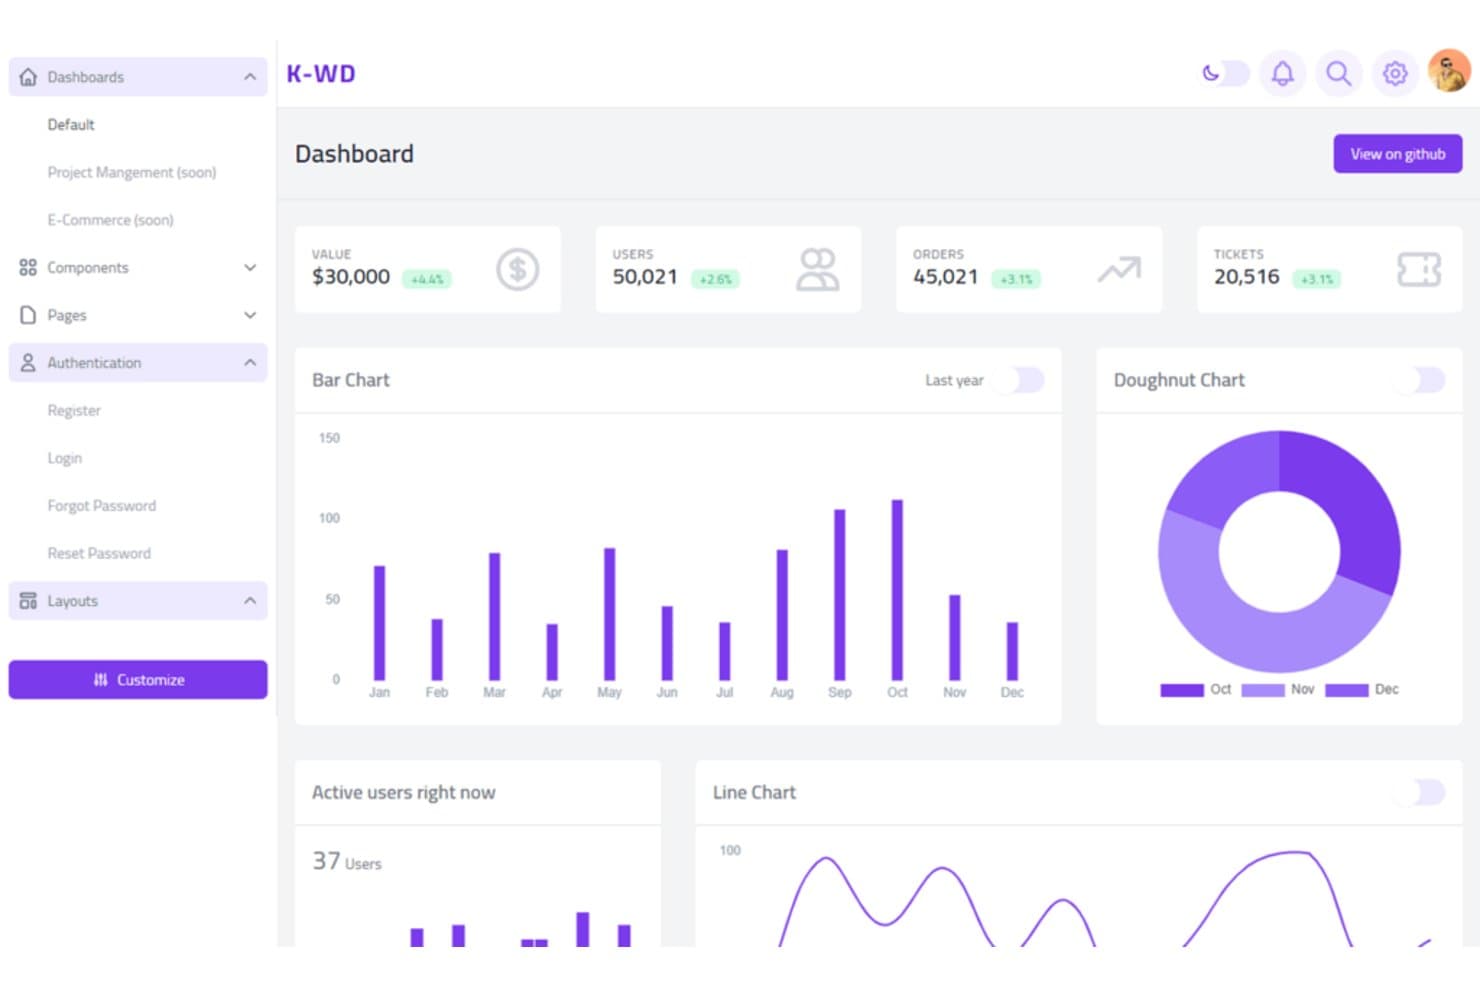Screen dimensions: 1480x987
Task: Click the Oct bar in Bar Chart
Action: (897, 590)
